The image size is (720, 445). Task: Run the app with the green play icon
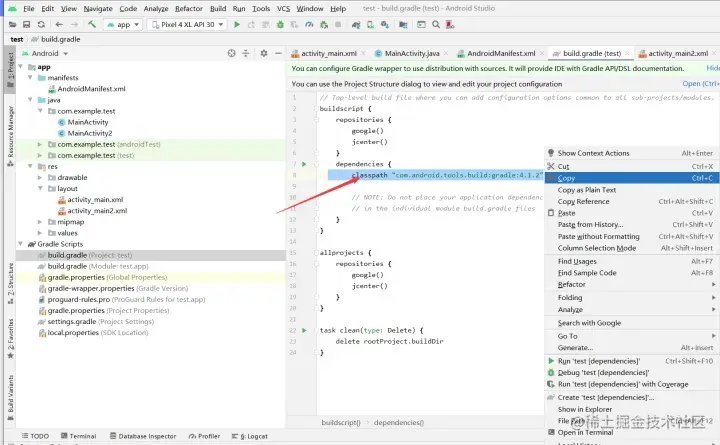click(237, 24)
